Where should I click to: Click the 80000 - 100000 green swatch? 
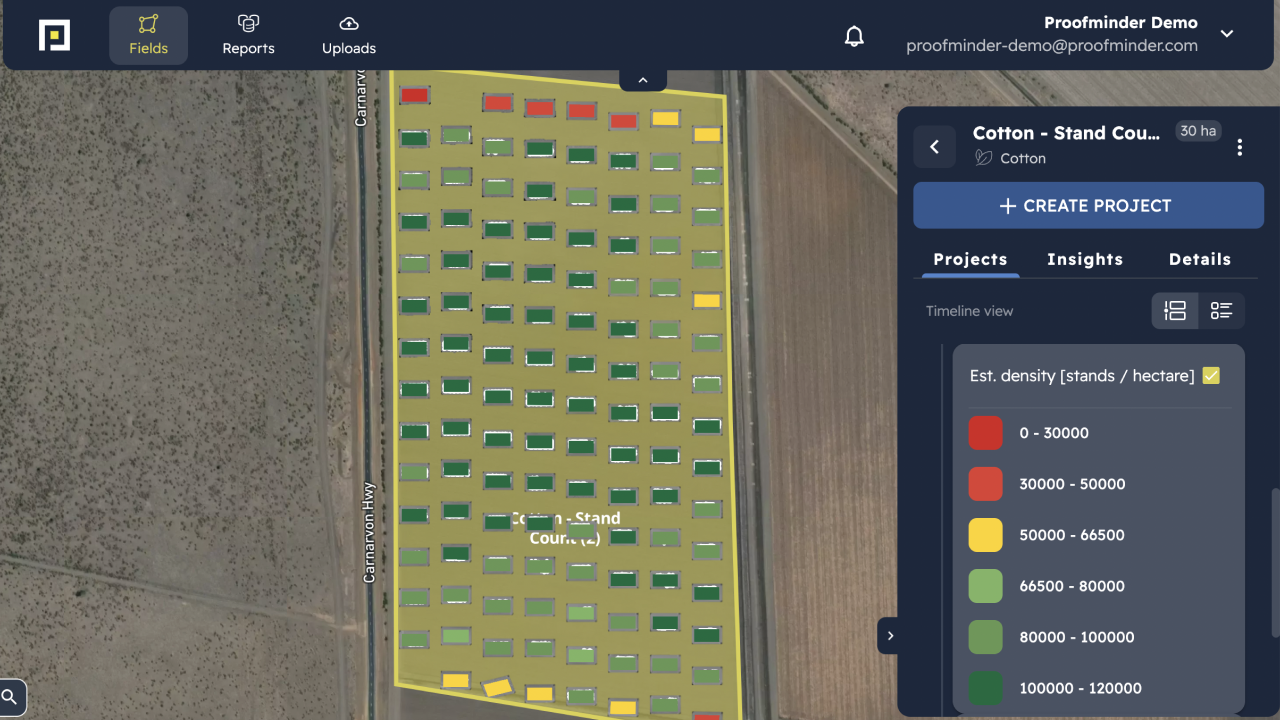(986, 637)
